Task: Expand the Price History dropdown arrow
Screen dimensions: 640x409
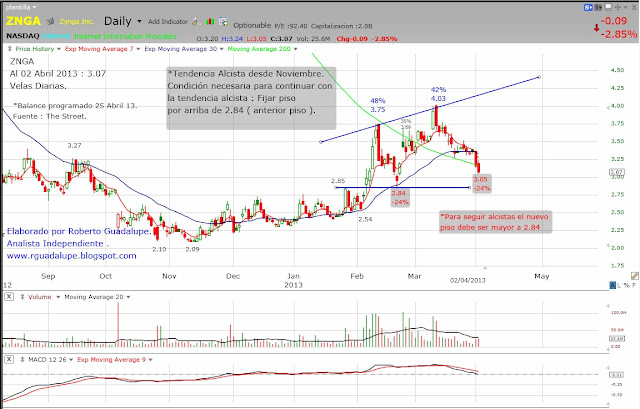Action: (x=59, y=49)
